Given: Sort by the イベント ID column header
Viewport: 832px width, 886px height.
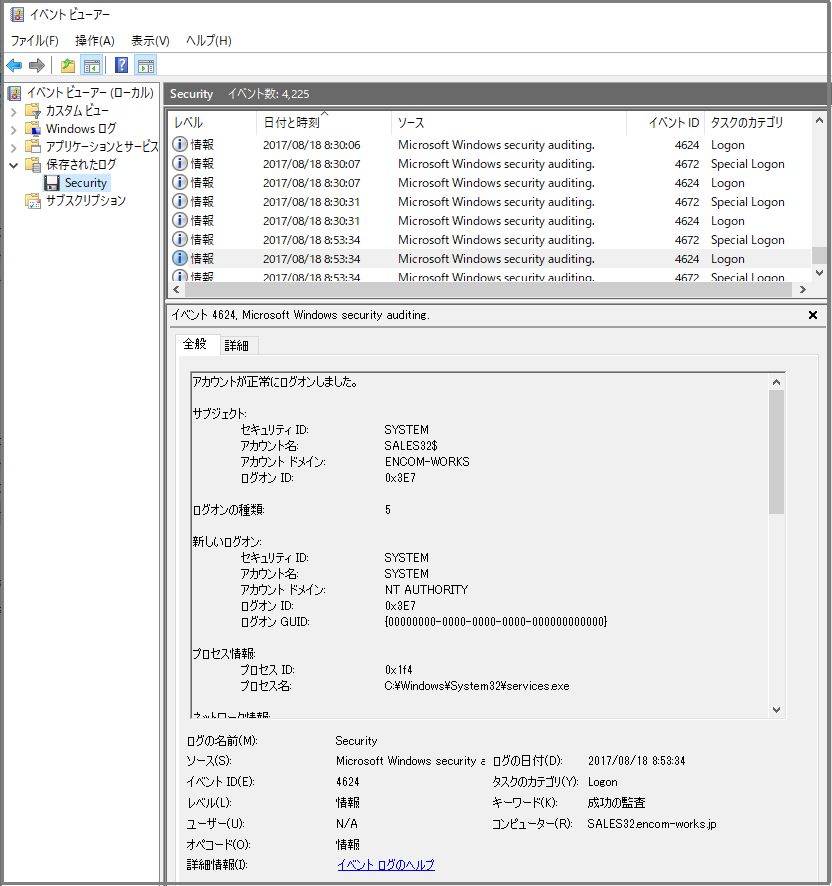Looking at the screenshot, I should 666,123.
